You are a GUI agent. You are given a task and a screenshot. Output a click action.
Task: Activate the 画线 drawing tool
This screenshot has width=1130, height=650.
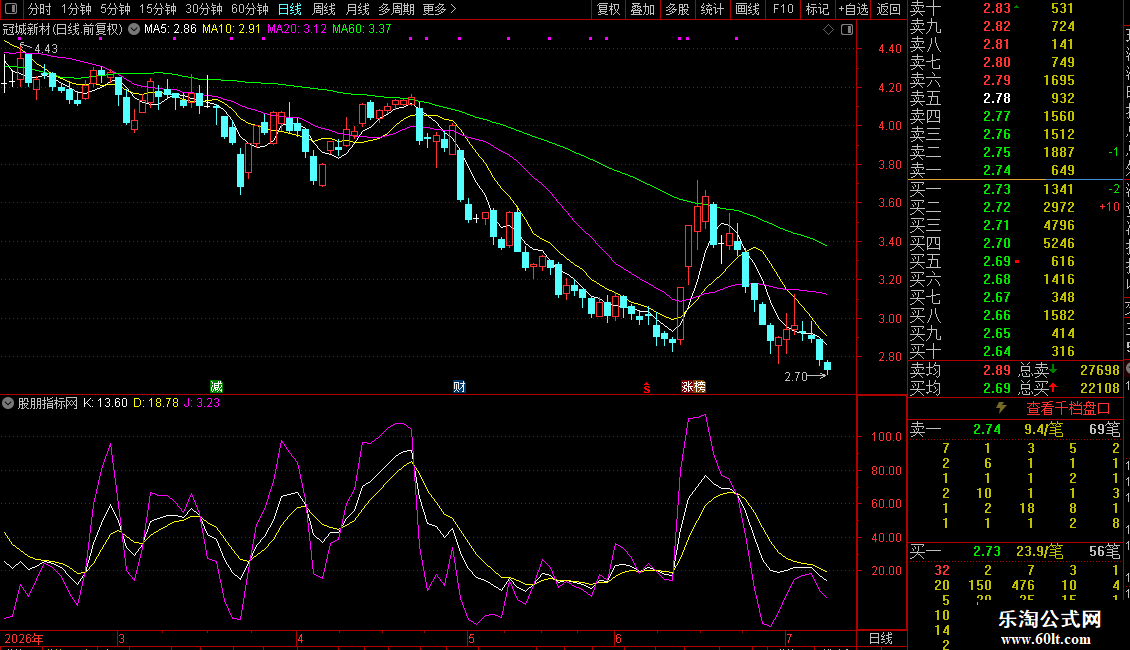tap(747, 9)
